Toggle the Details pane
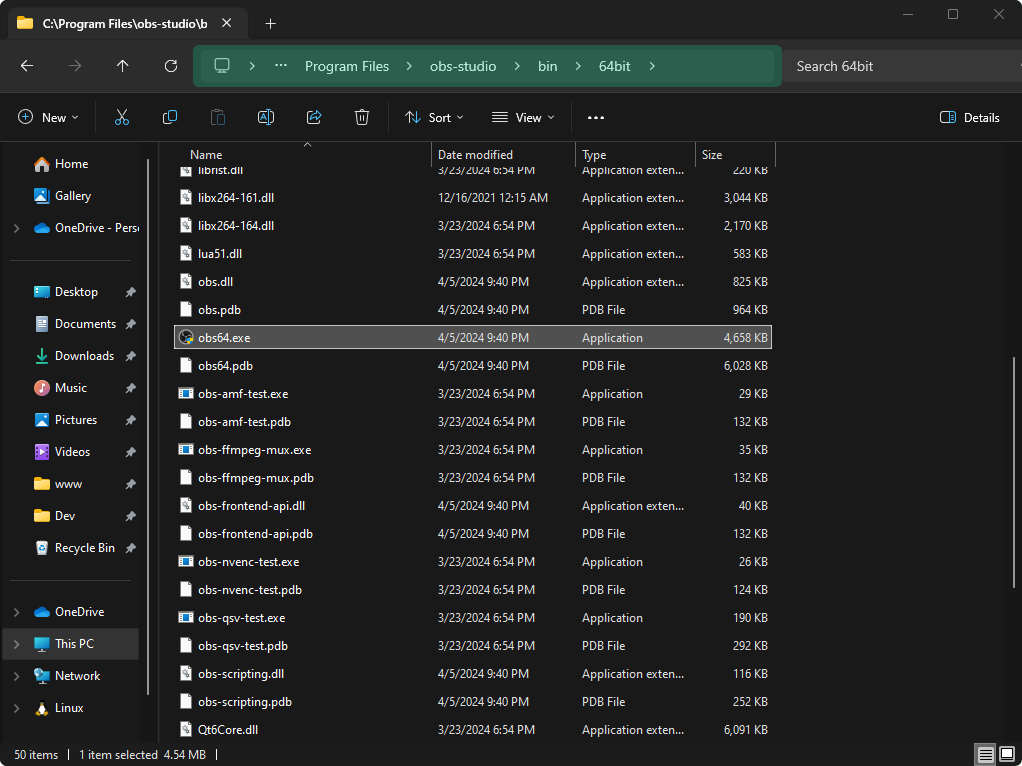1022x766 pixels. pyautogui.click(x=968, y=117)
